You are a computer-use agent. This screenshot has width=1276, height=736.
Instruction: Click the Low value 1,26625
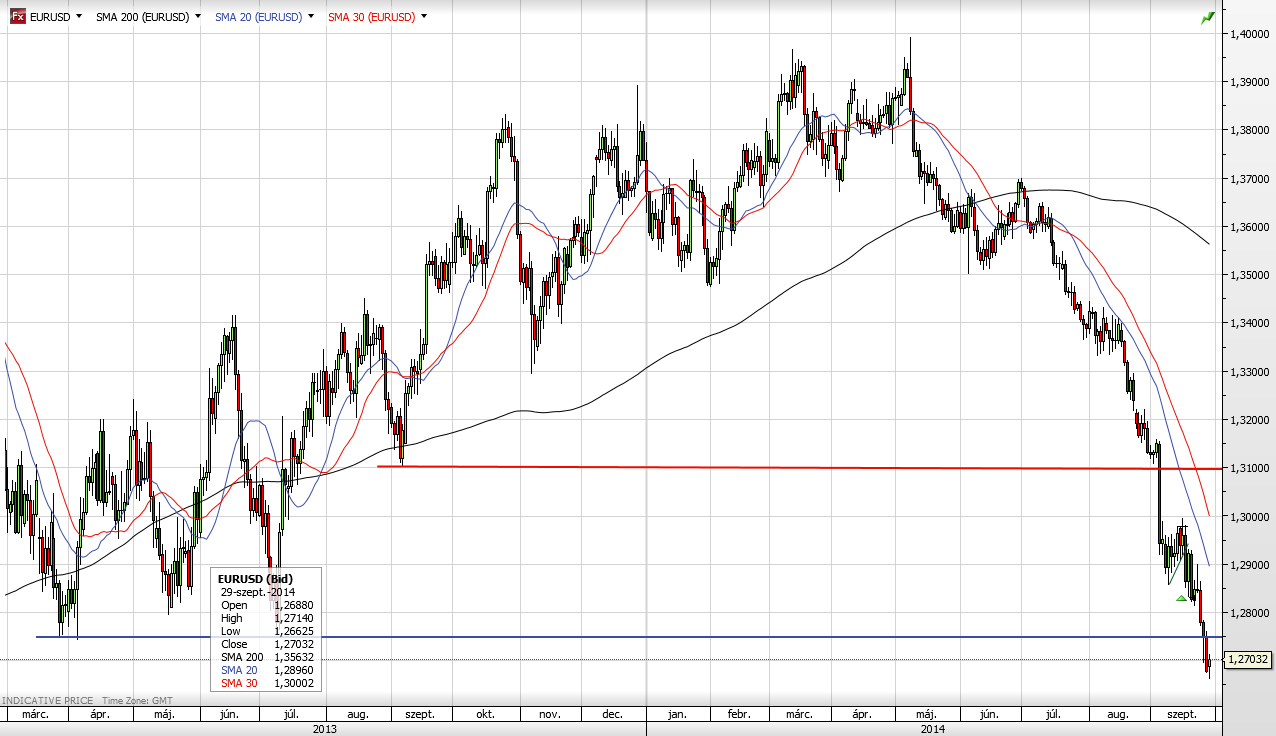click(294, 631)
